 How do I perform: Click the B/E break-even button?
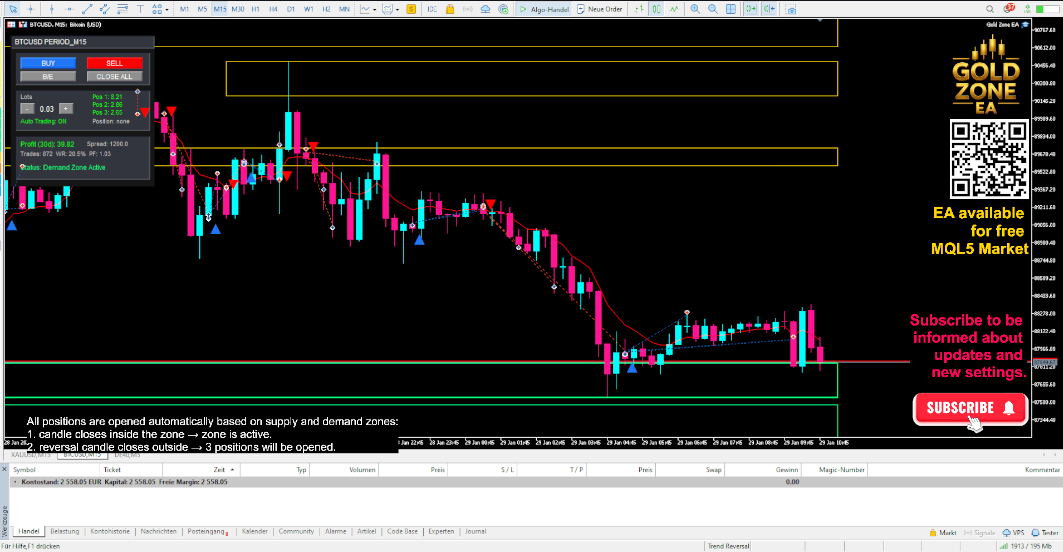click(48, 77)
